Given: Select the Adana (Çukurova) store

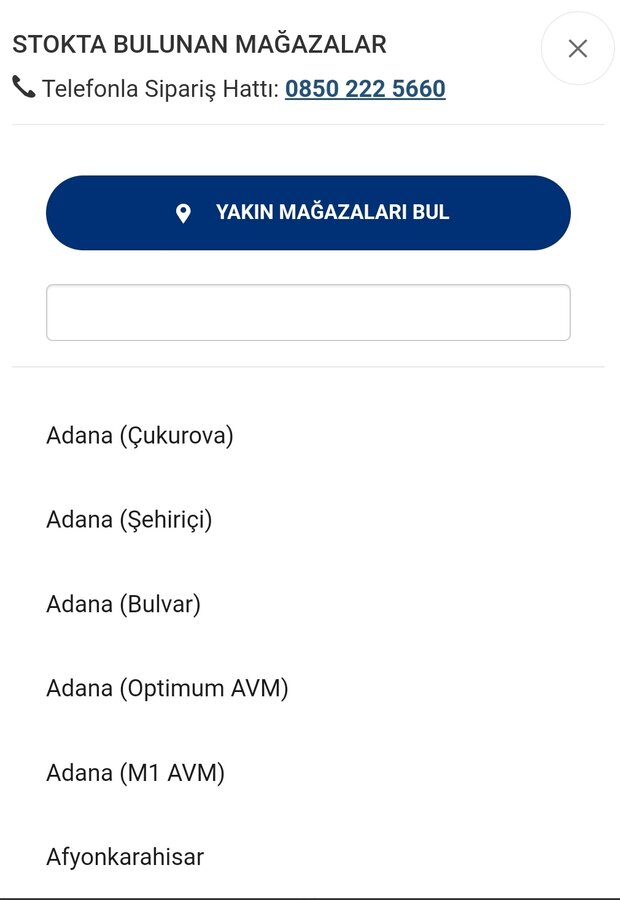Looking at the screenshot, I should (140, 436).
